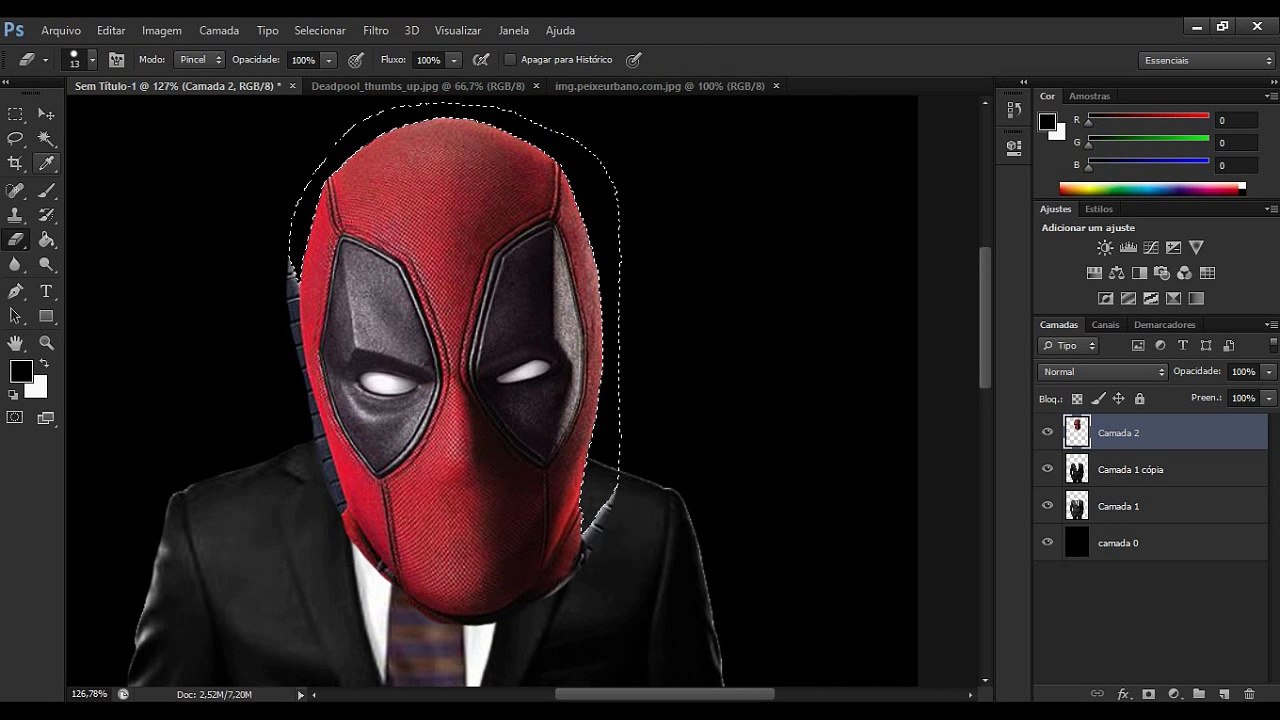
Task: Delete the selected layer via trash icon
Action: click(x=1249, y=694)
